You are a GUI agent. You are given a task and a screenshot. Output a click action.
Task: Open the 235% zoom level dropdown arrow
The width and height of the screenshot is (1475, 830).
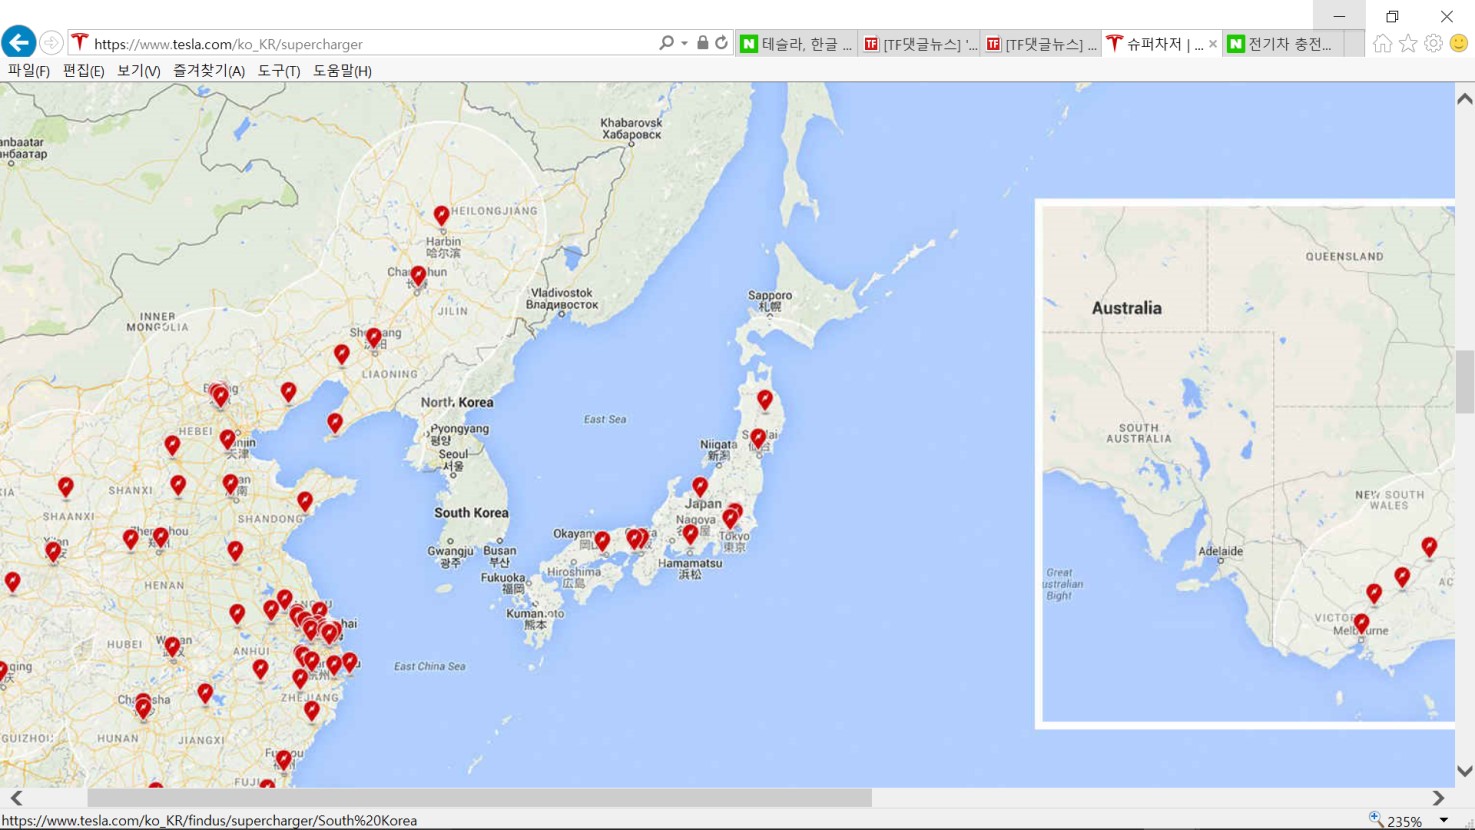(x=1443, y=821)
